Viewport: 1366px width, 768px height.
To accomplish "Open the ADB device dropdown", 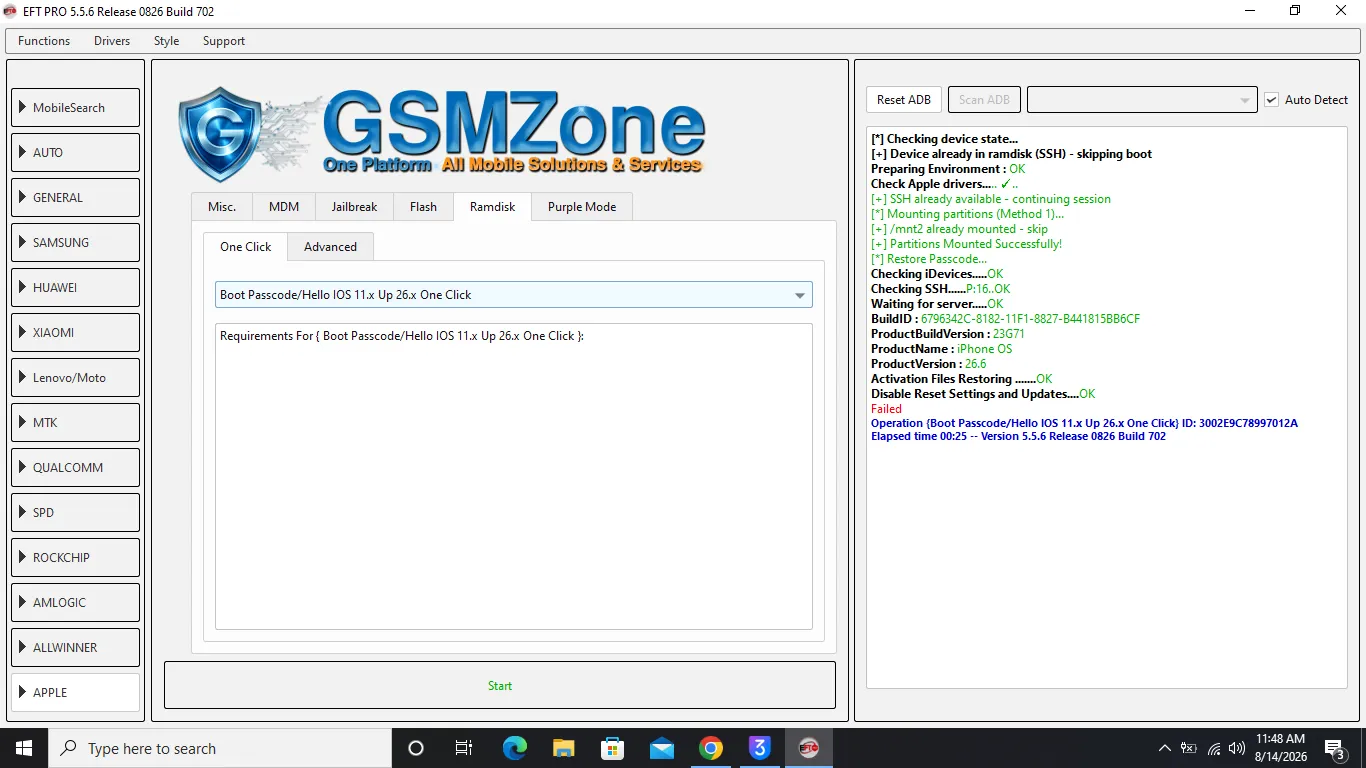I will click(1141, 100).
